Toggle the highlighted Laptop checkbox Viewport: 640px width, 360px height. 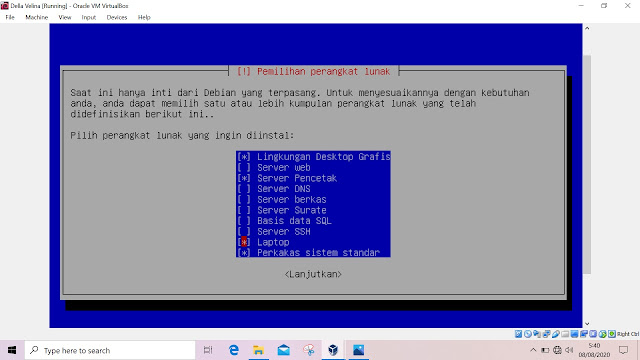(x=244, y=242)
